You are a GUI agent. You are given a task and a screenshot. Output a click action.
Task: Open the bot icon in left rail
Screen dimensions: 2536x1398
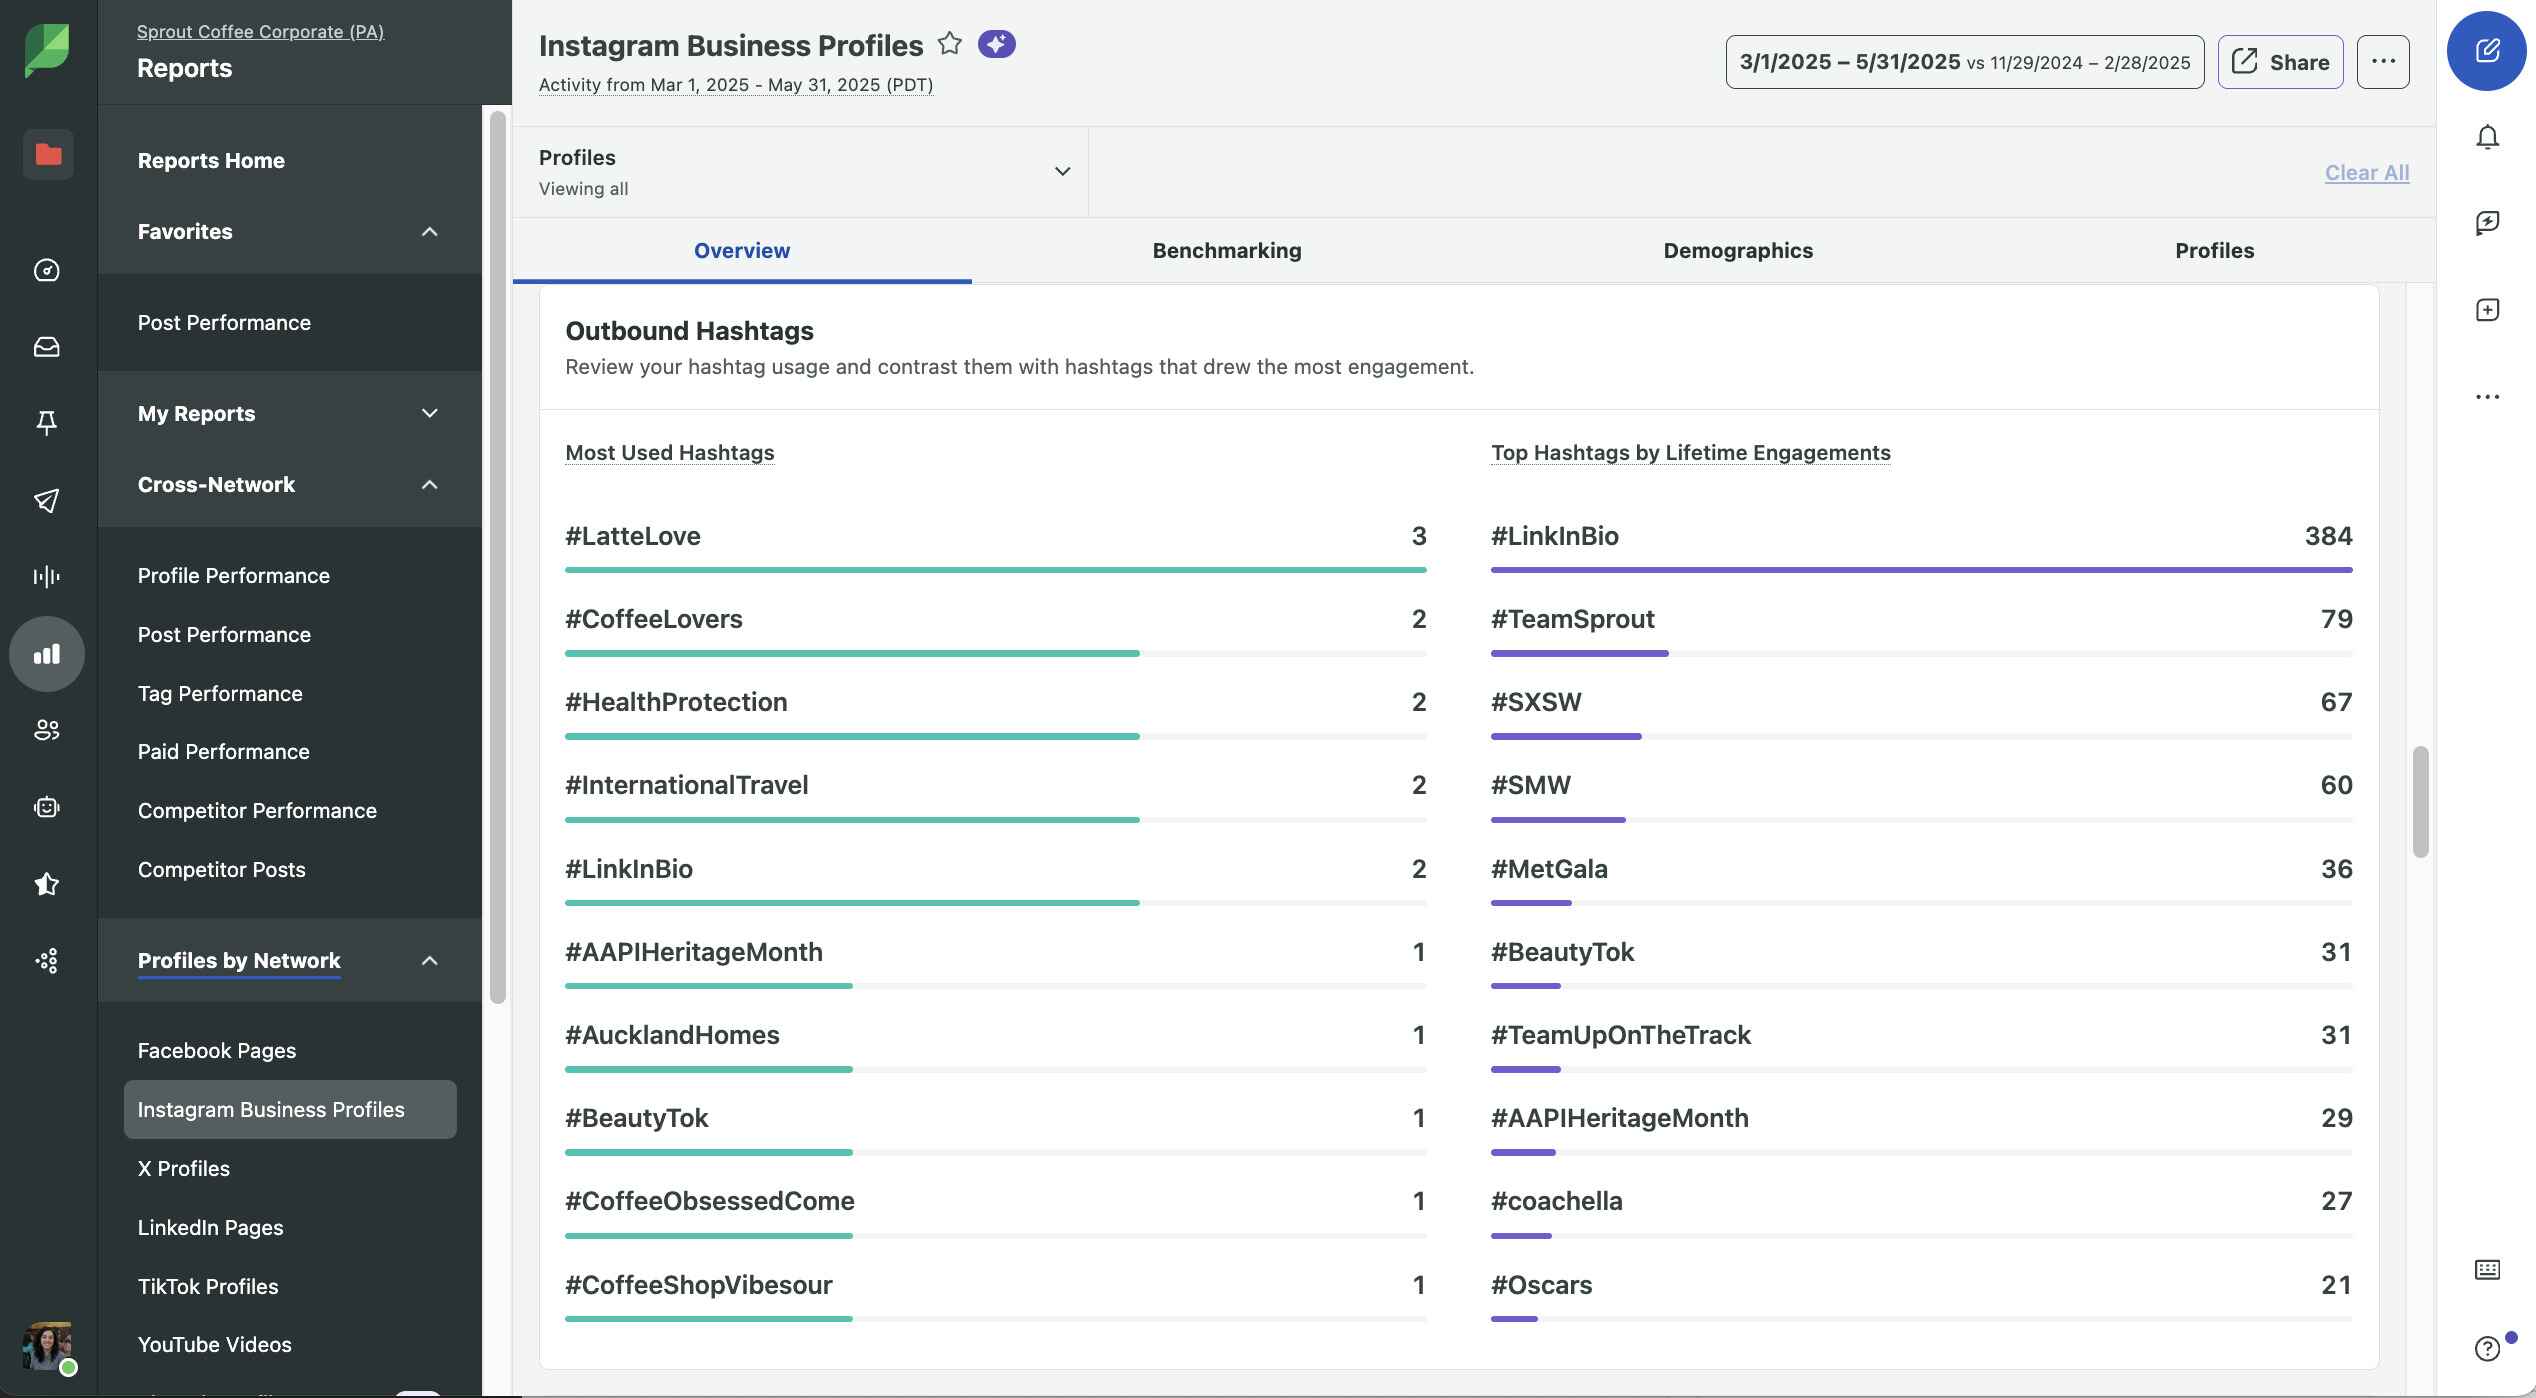47,807
